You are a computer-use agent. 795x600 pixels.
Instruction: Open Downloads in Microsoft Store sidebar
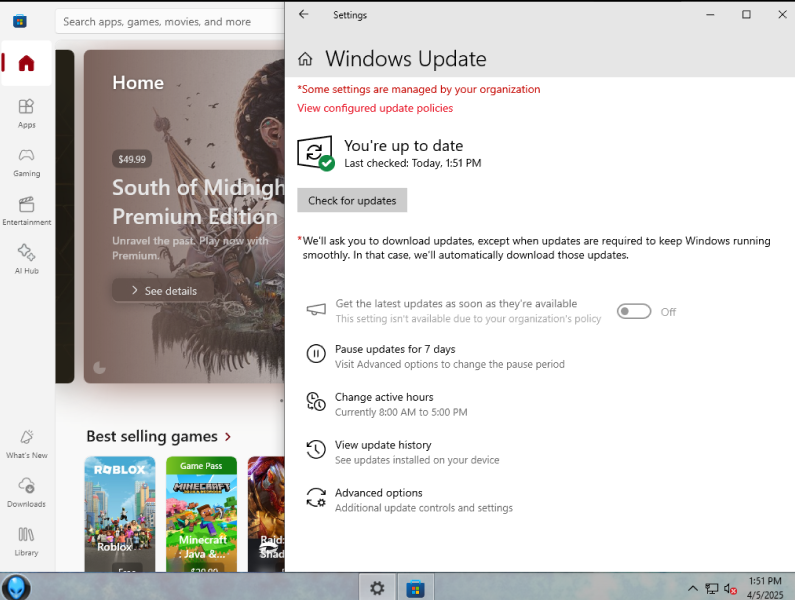(26, 492)
